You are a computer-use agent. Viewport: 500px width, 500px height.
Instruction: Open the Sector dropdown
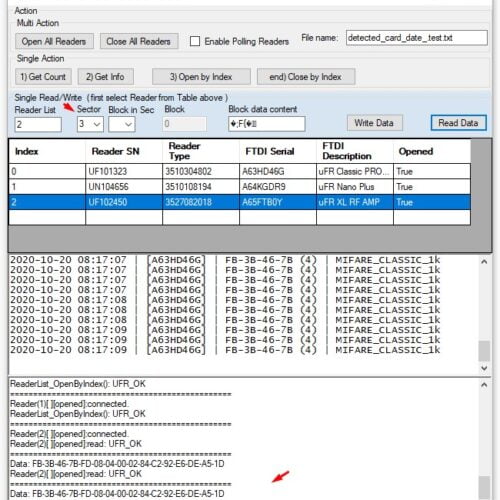coord(90,124)
